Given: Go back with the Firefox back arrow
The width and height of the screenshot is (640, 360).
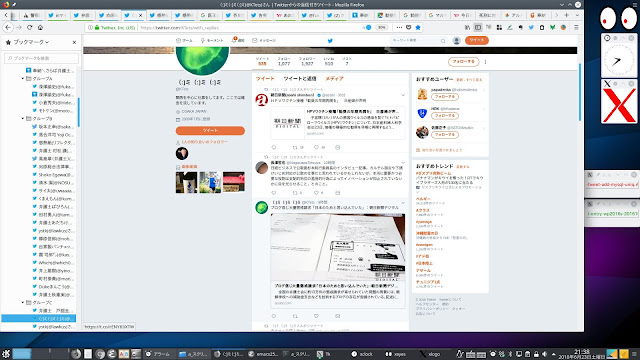Looking at the screenshot, I should point(8,27).
